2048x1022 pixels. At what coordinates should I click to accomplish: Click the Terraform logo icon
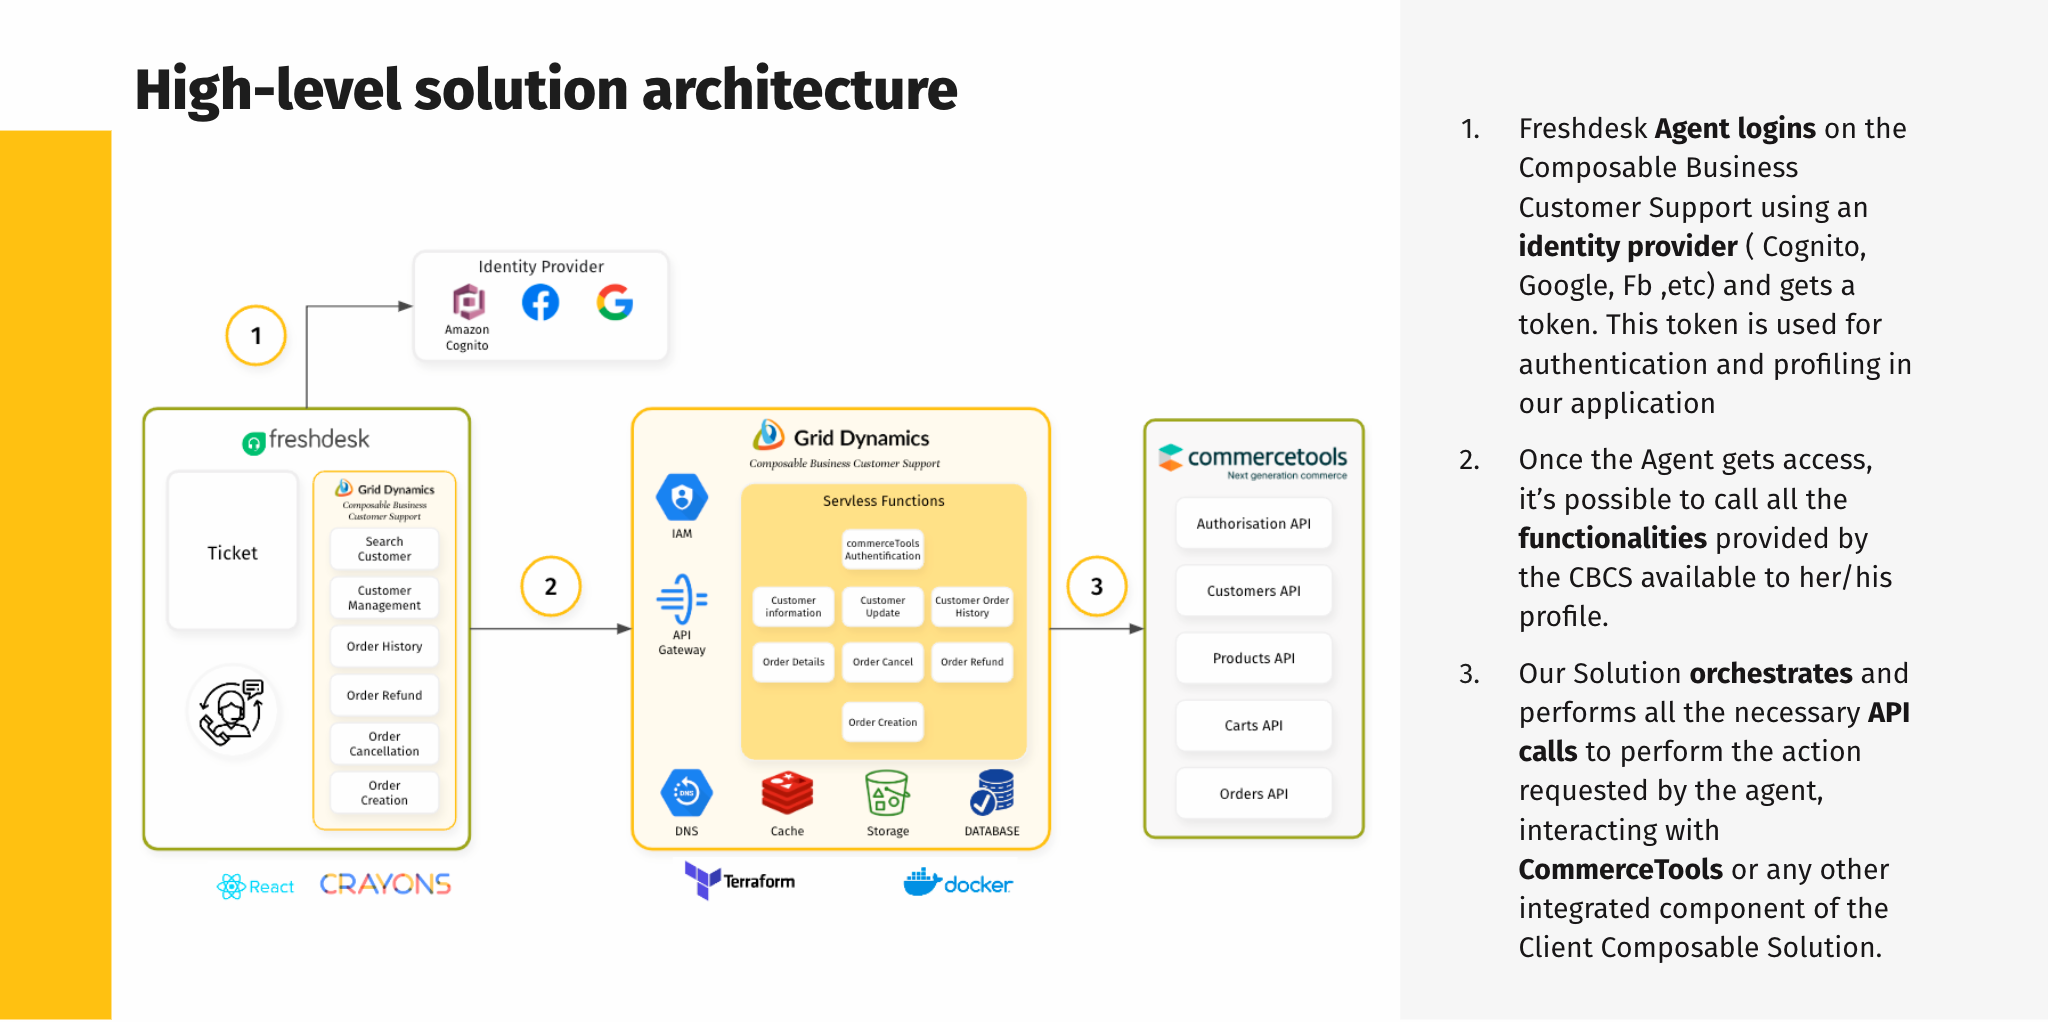click(x=703, y=880)
